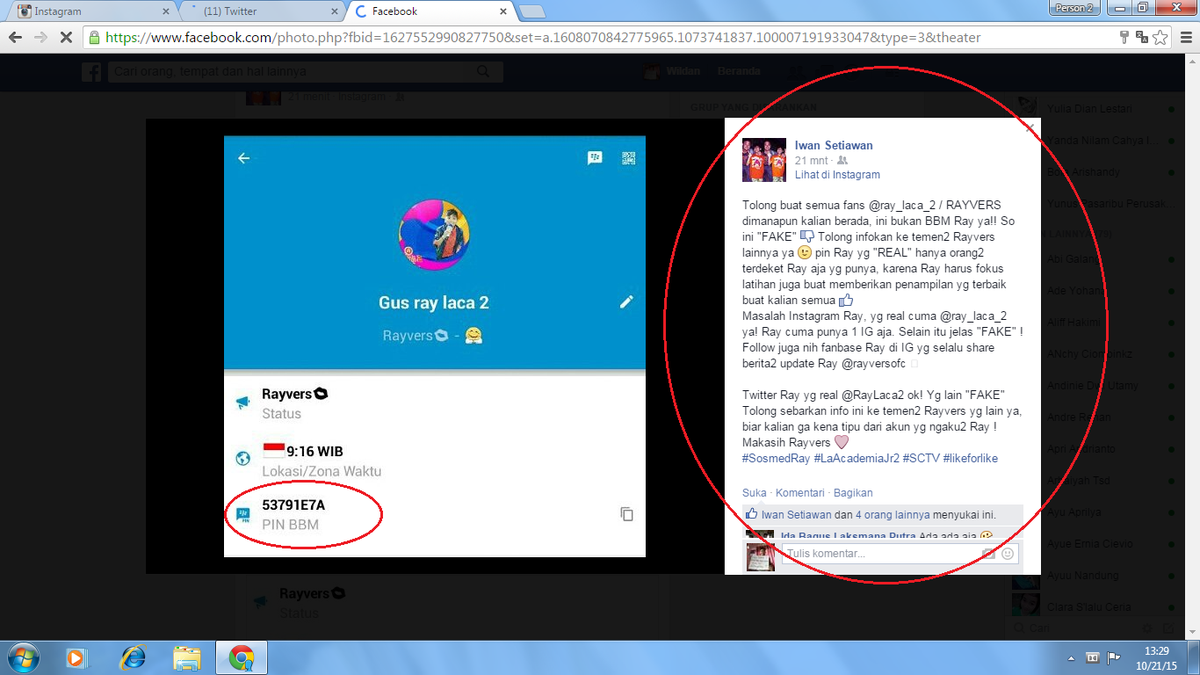Open the Windows Start menu
Screen dimensions: 1200x675
(22, 657)
